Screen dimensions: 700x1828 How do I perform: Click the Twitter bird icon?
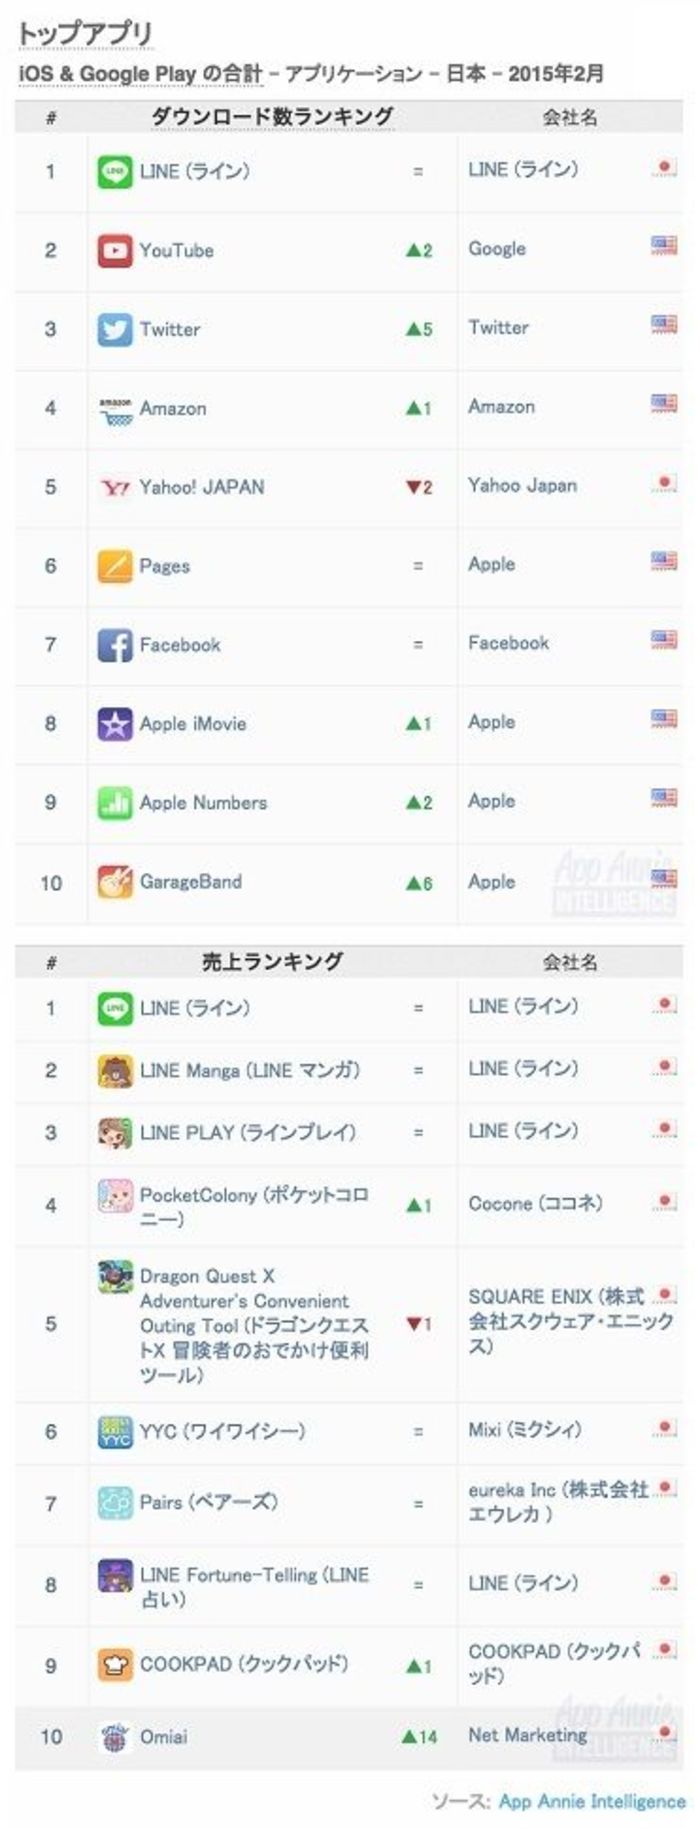[x=114, y=329]
